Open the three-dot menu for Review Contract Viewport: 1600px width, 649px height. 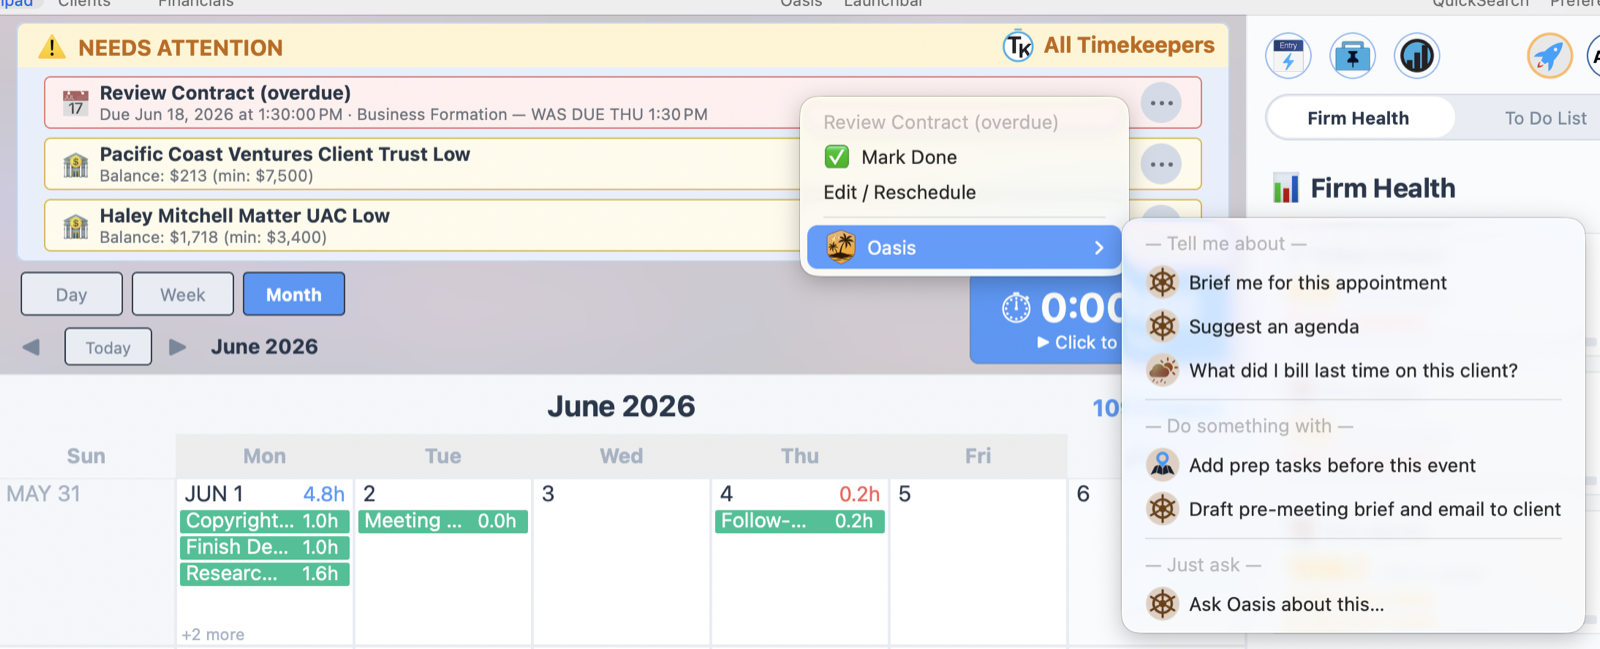pos(1161,103)
